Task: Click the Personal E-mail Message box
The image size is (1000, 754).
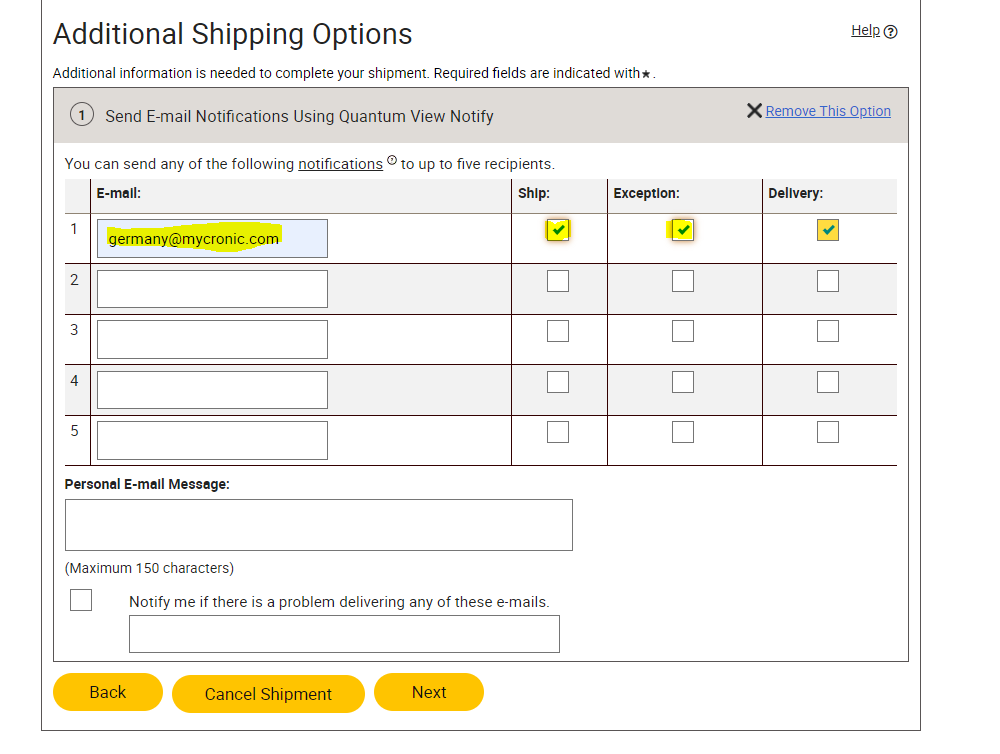Action: [x=318, y=525]
